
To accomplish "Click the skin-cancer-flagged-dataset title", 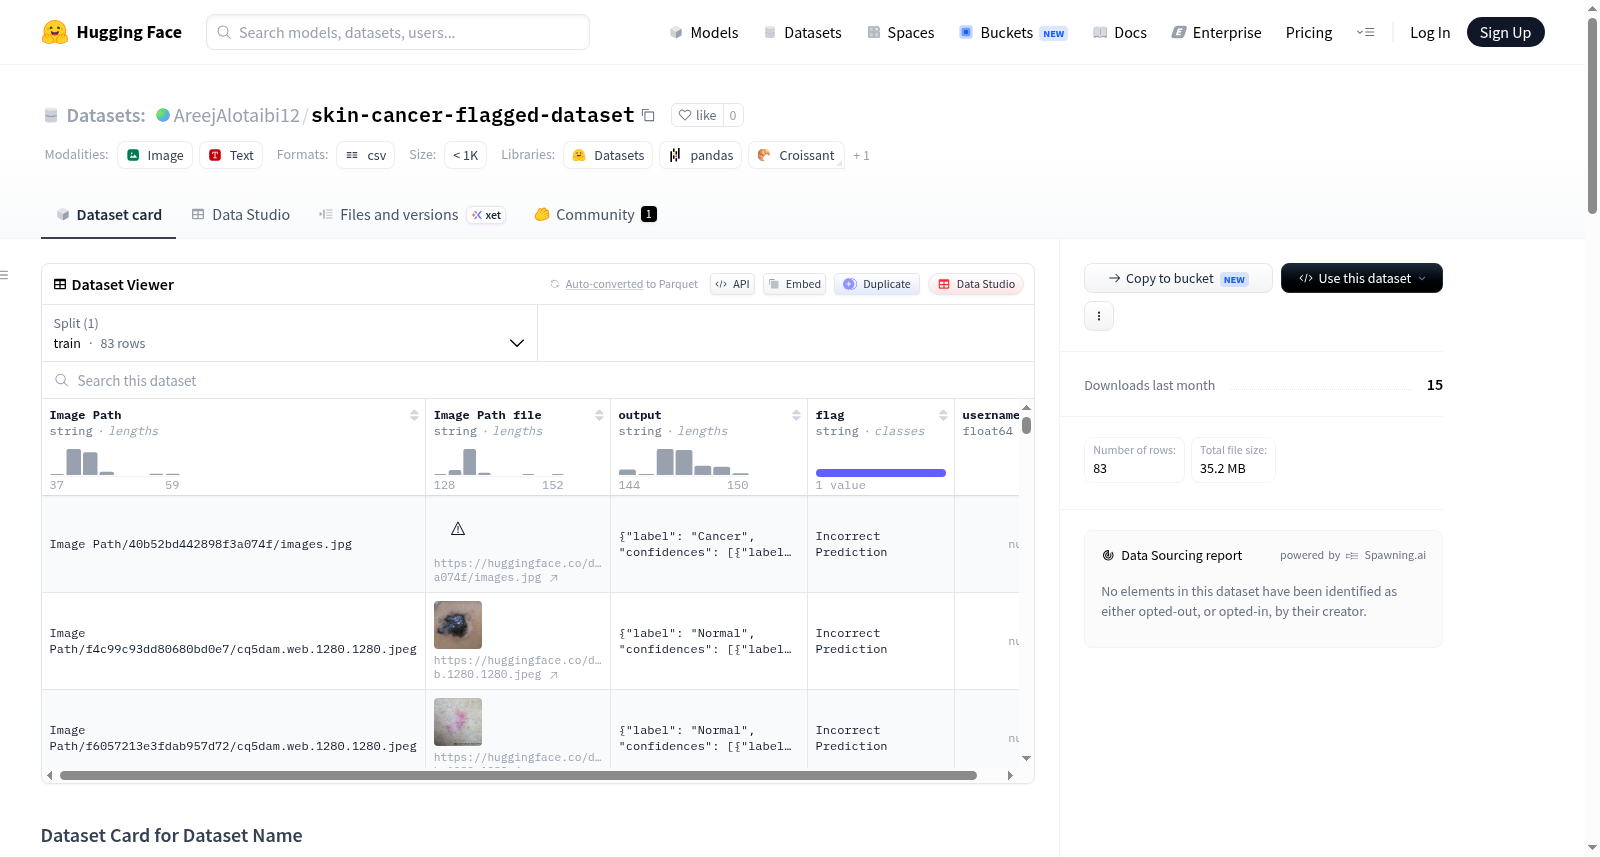I will coord(473,115).
